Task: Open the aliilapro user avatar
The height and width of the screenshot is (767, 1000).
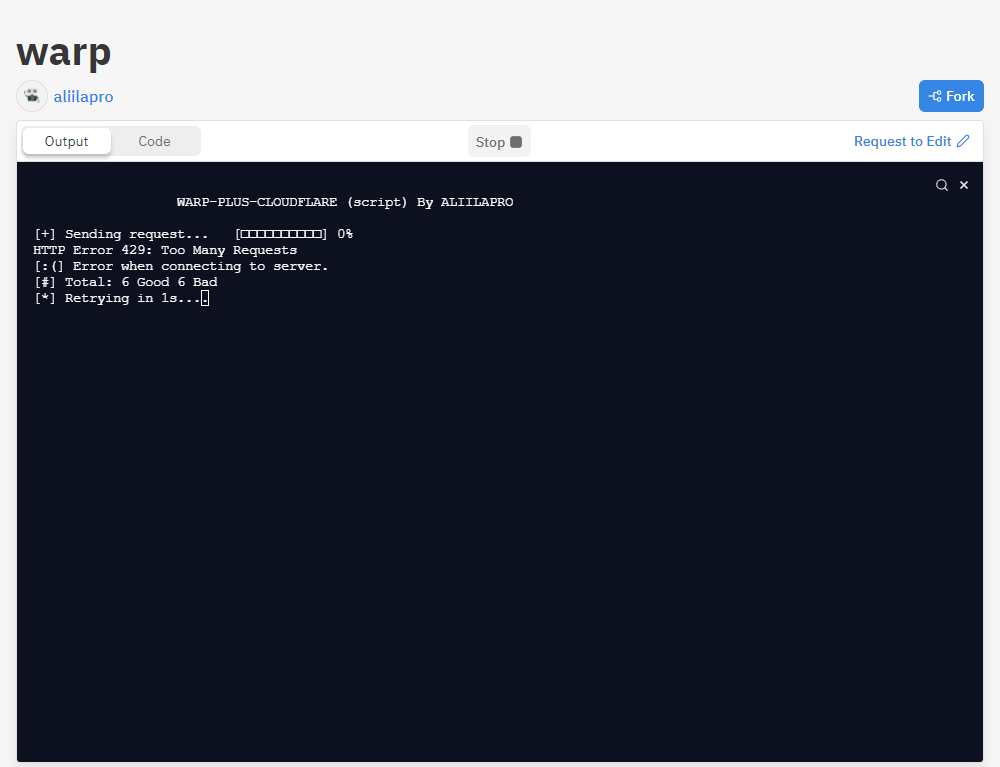Action: [32, 96]
